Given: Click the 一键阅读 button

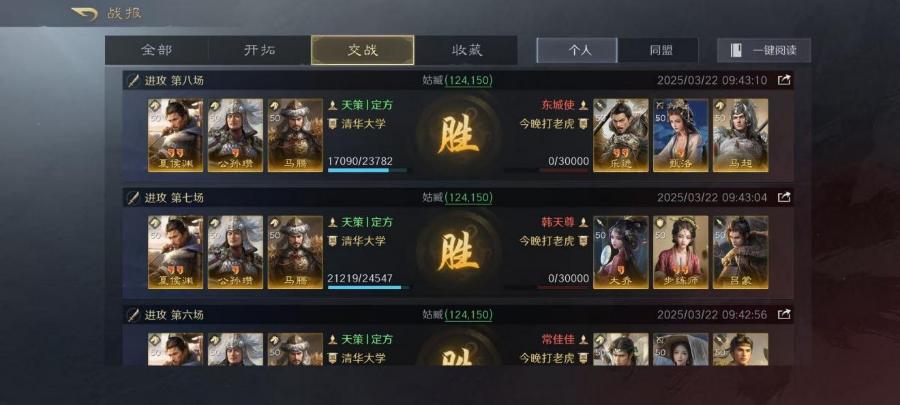Looking at the screenshot, I should tap(764, 50).
